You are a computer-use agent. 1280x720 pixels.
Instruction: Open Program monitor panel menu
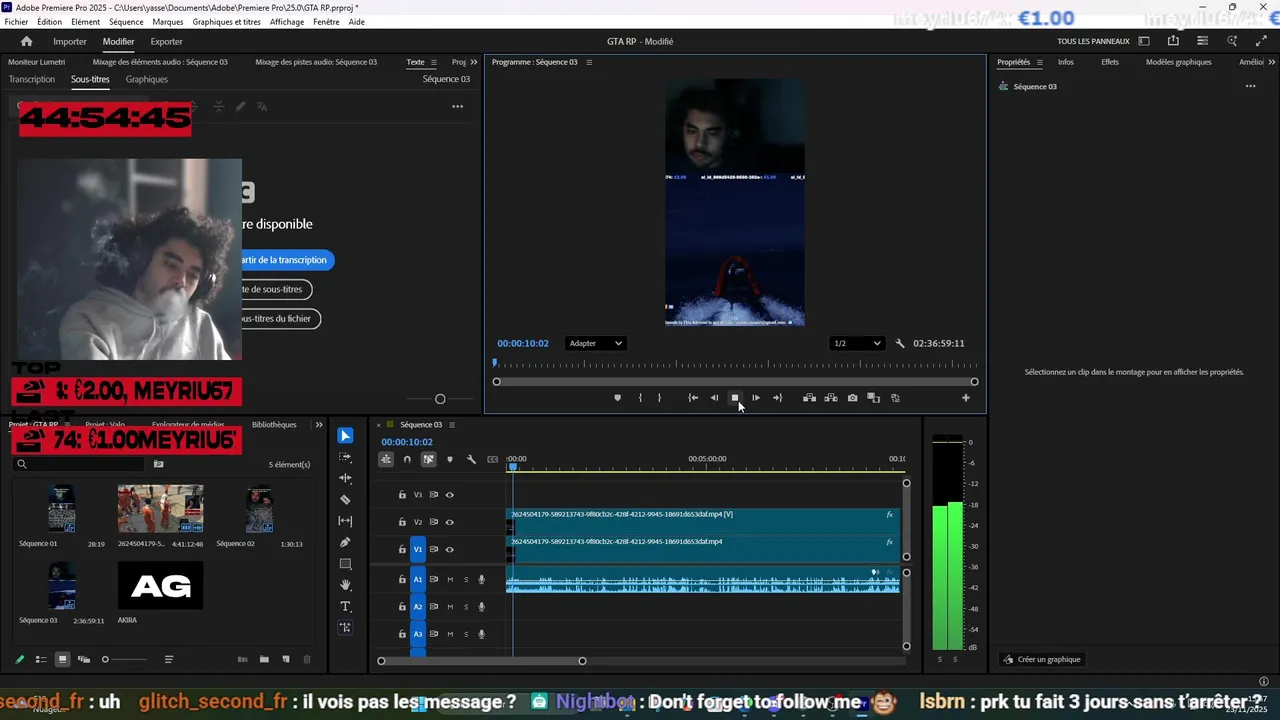pos(589,62)
